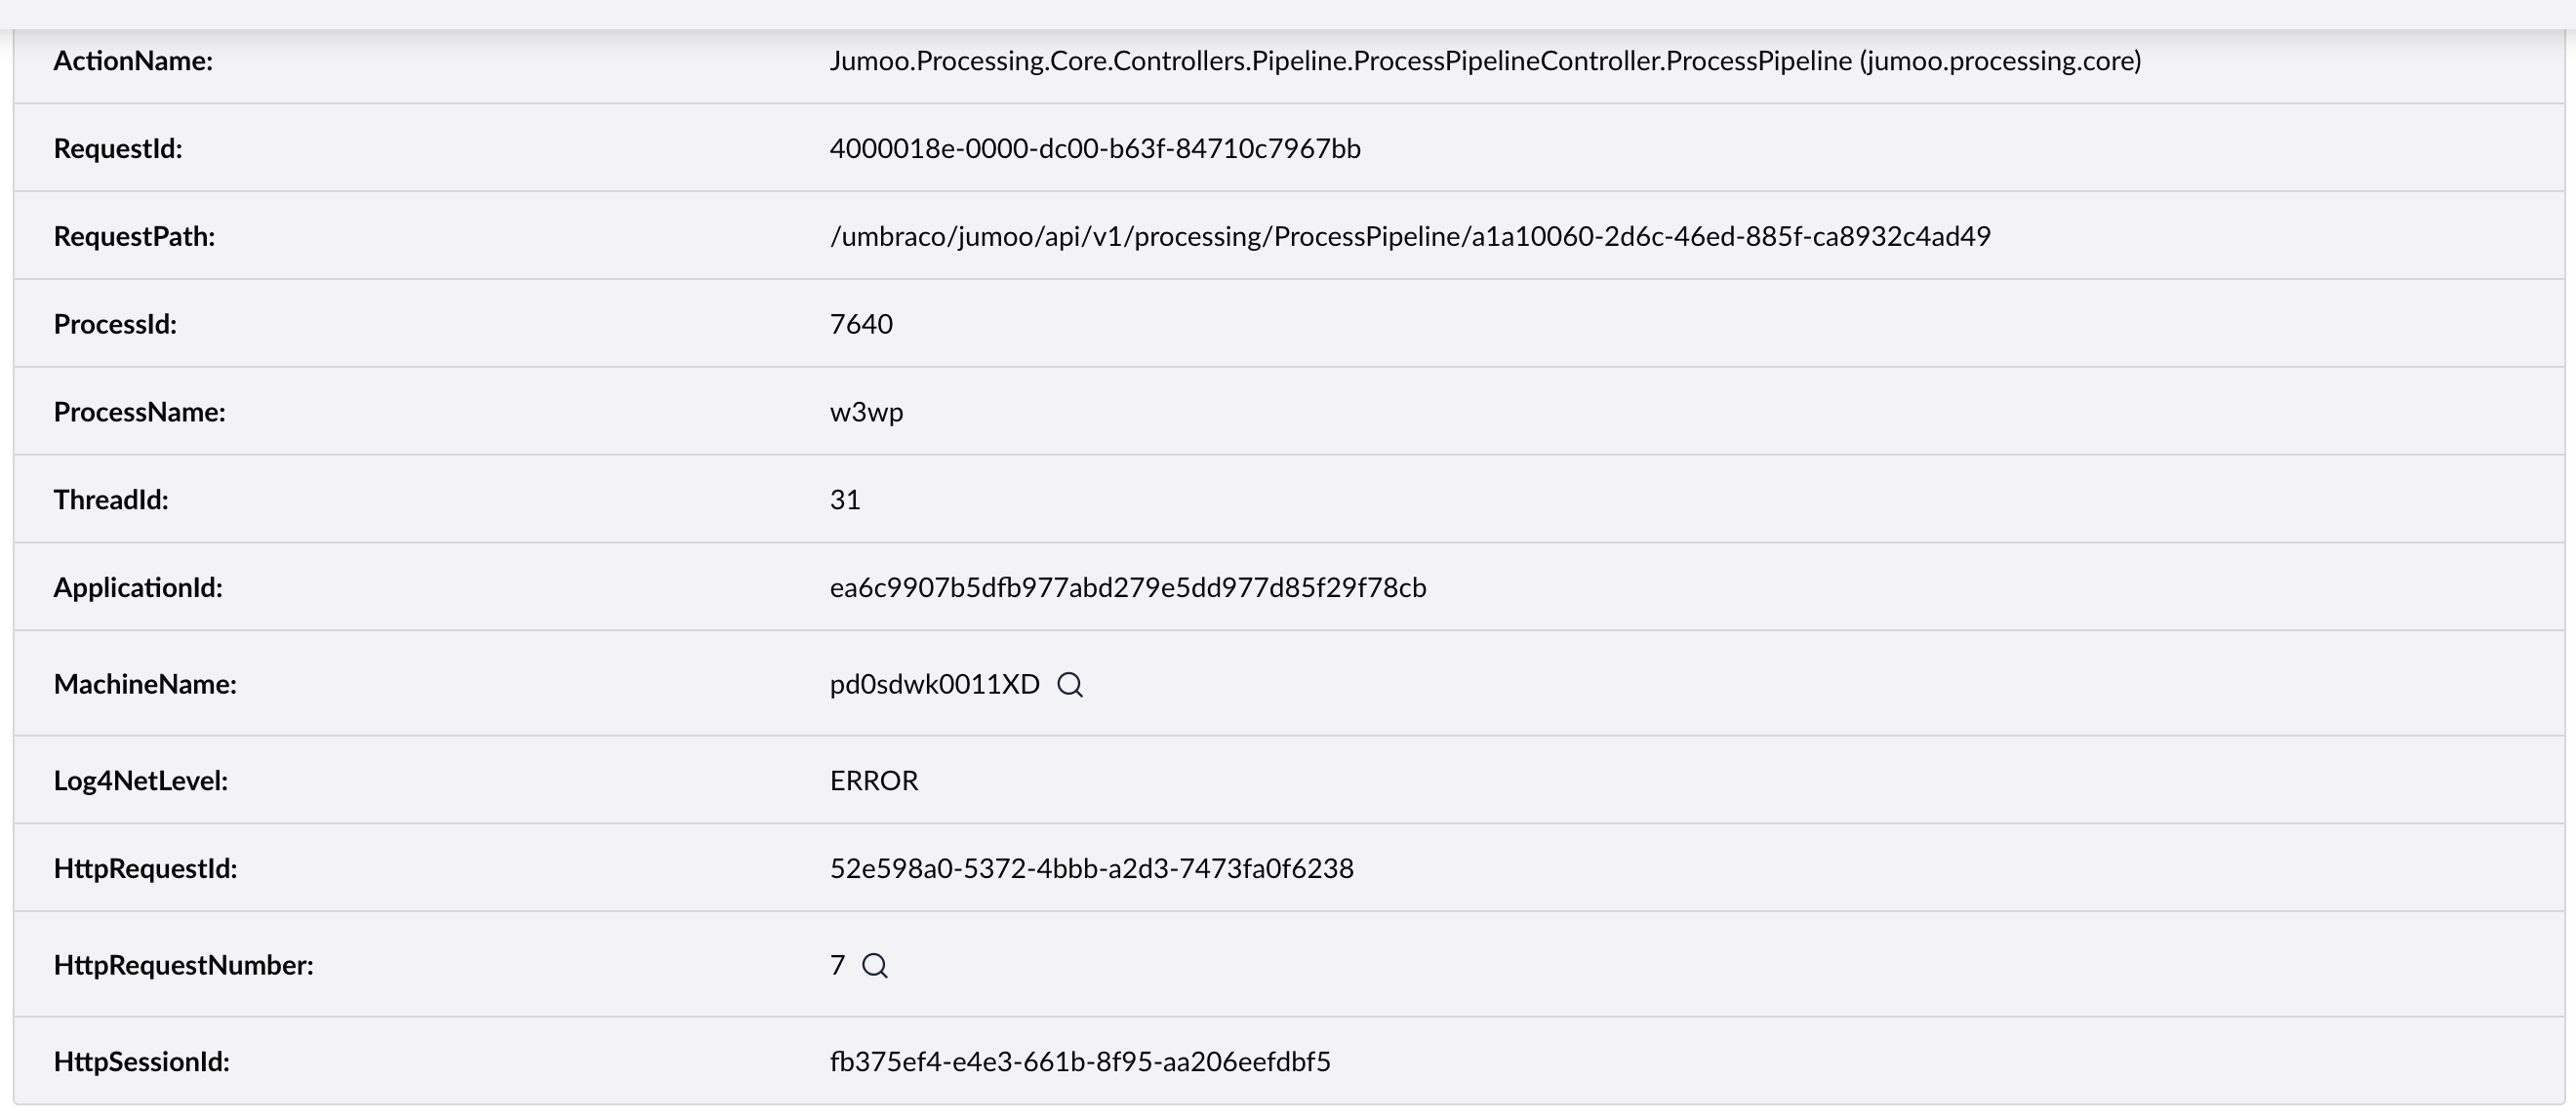
Task: Click the RequestPath property label
Action: [x=134, y=237]
